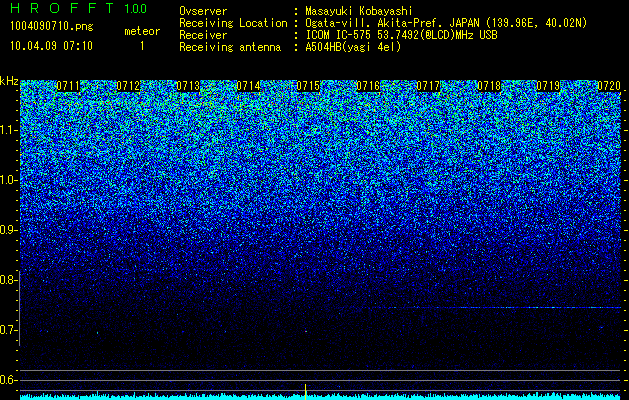Click the 0.8 kHz axis label
The image size is (629, 400).
(x=8, y=280)
